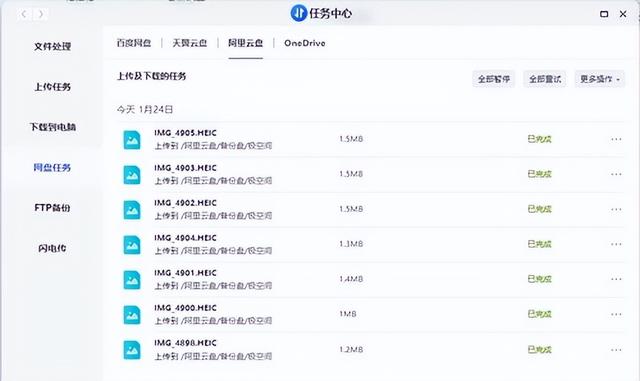Screen dimensions: 640x381
Task: Click the 任务中心 logo icon
Action: point(299,13)
